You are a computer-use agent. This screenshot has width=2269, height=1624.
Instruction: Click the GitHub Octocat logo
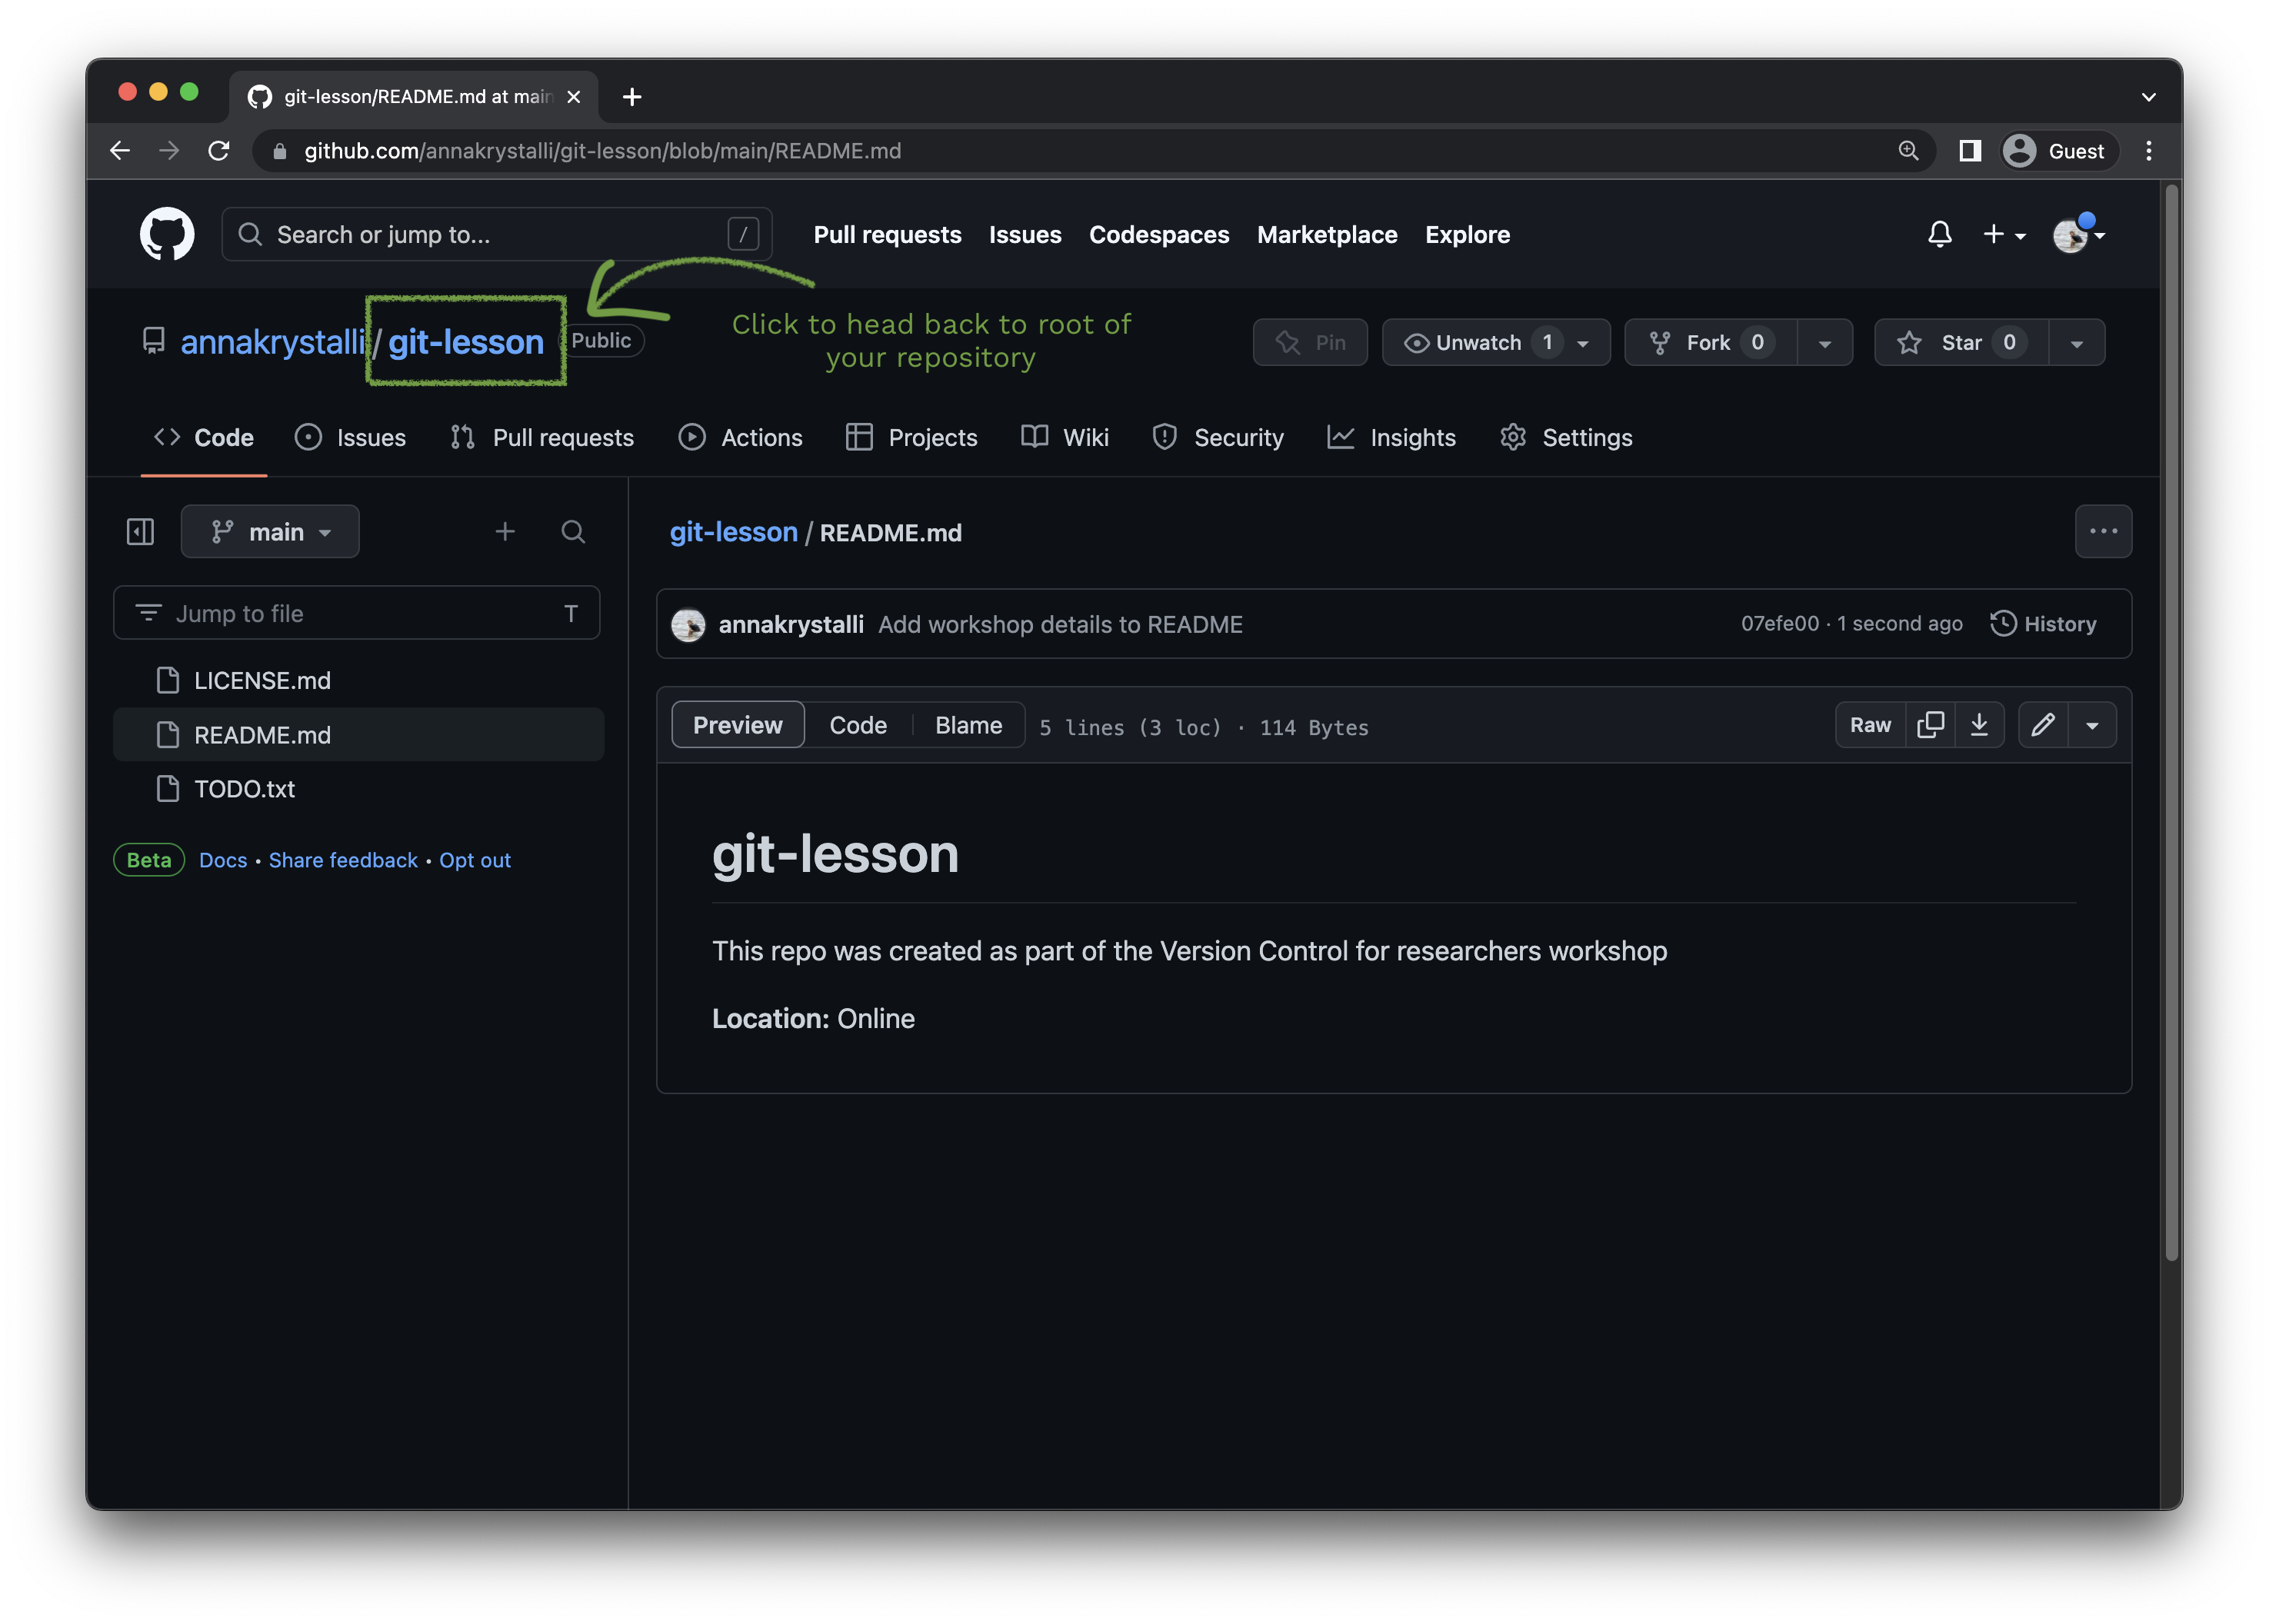click(x=167, y=234)
